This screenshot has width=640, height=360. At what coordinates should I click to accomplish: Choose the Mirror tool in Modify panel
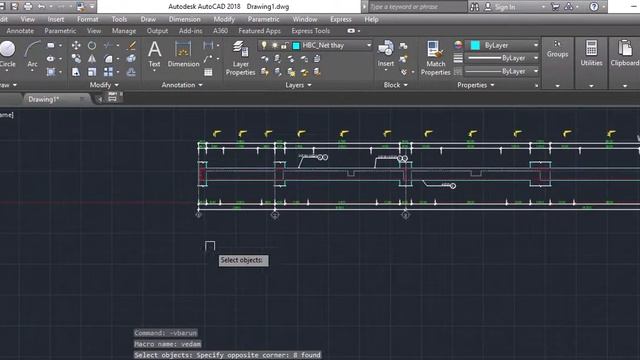coord(92,59)
